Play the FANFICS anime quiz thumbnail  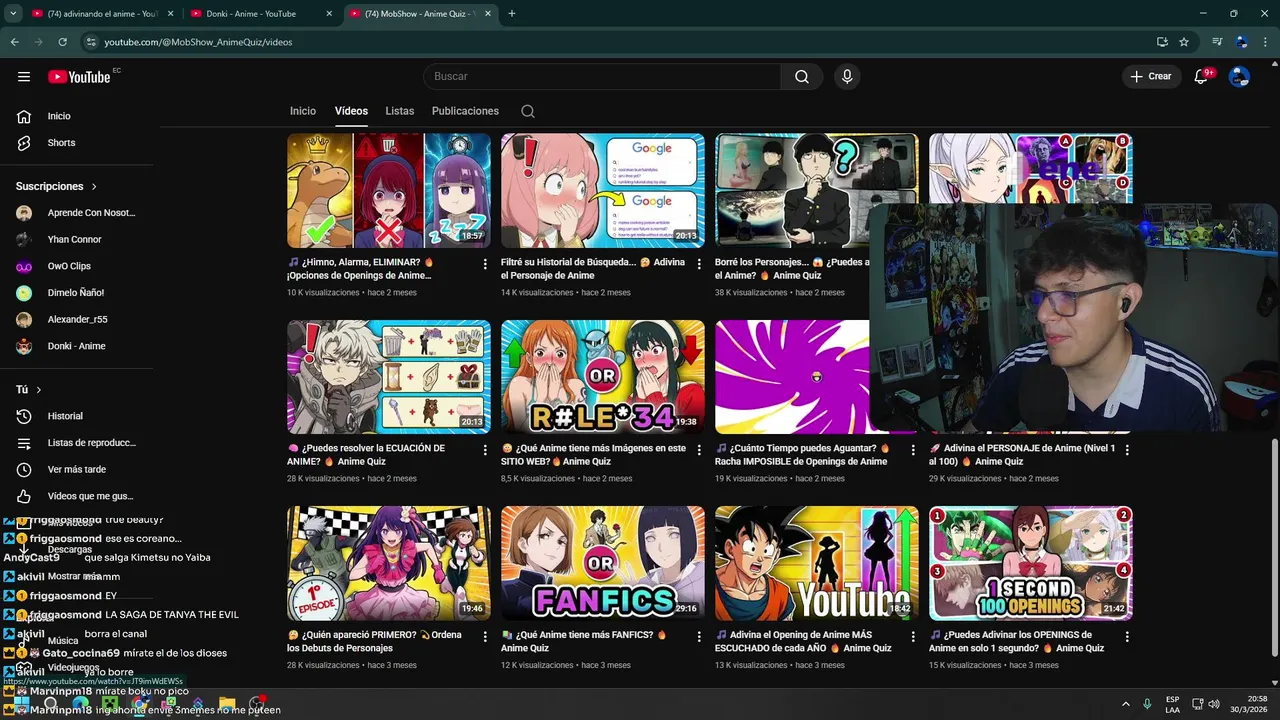pos(603,563)
